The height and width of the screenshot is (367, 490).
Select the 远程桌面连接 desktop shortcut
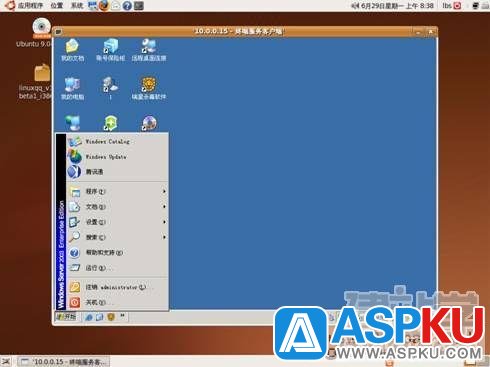point(149,50)
